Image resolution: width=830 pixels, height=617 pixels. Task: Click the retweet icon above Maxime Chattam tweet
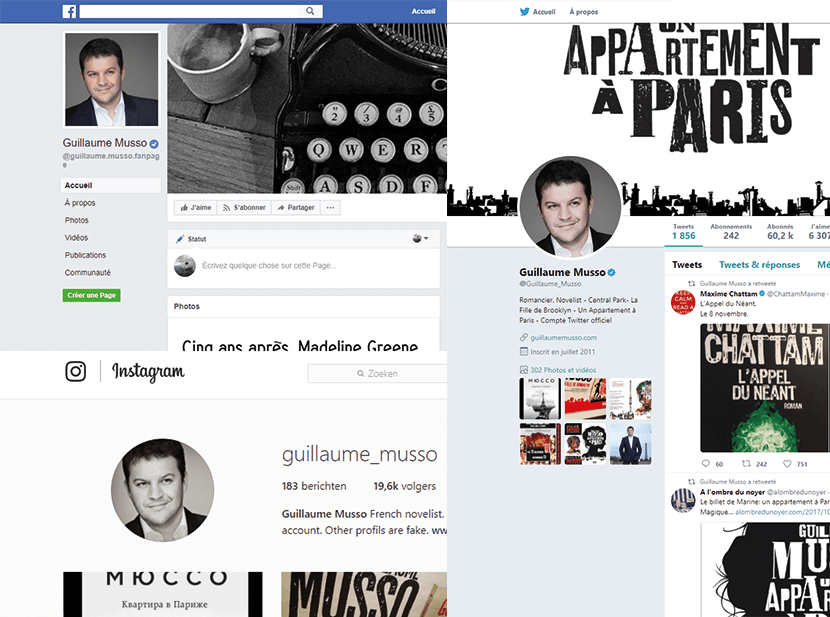[691, 284]
